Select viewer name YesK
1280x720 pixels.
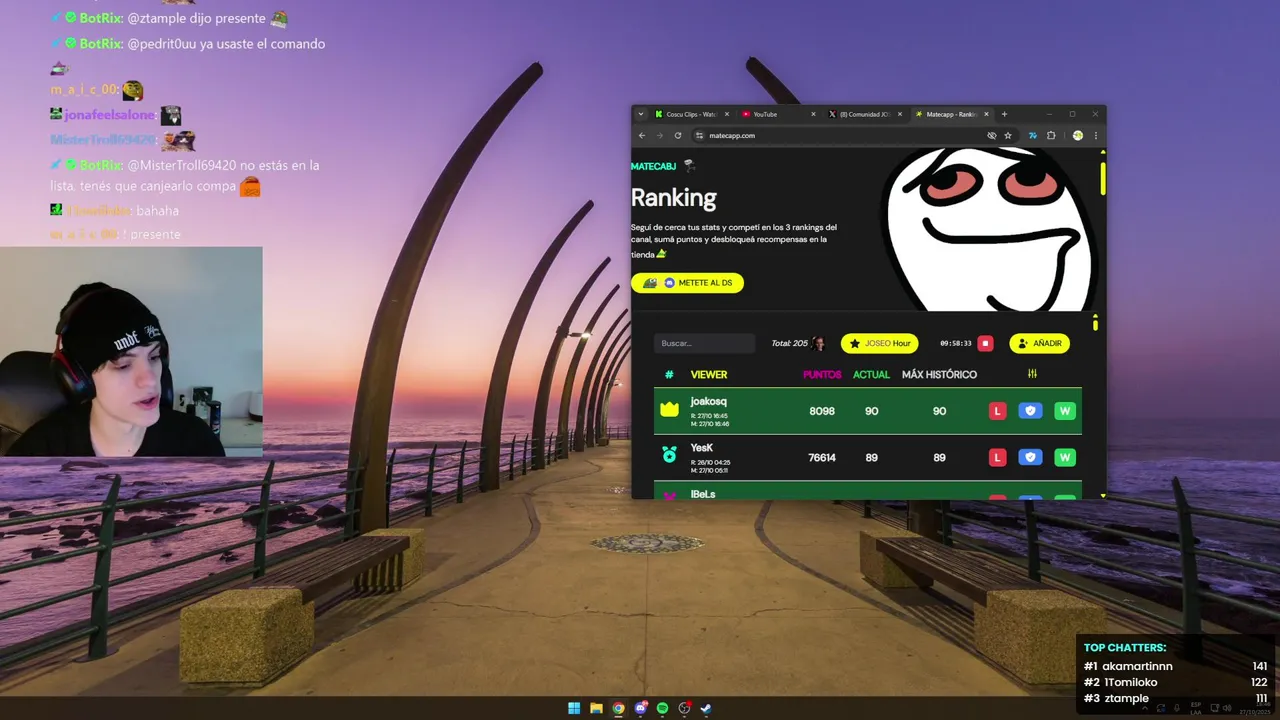(x=701, y=447)
